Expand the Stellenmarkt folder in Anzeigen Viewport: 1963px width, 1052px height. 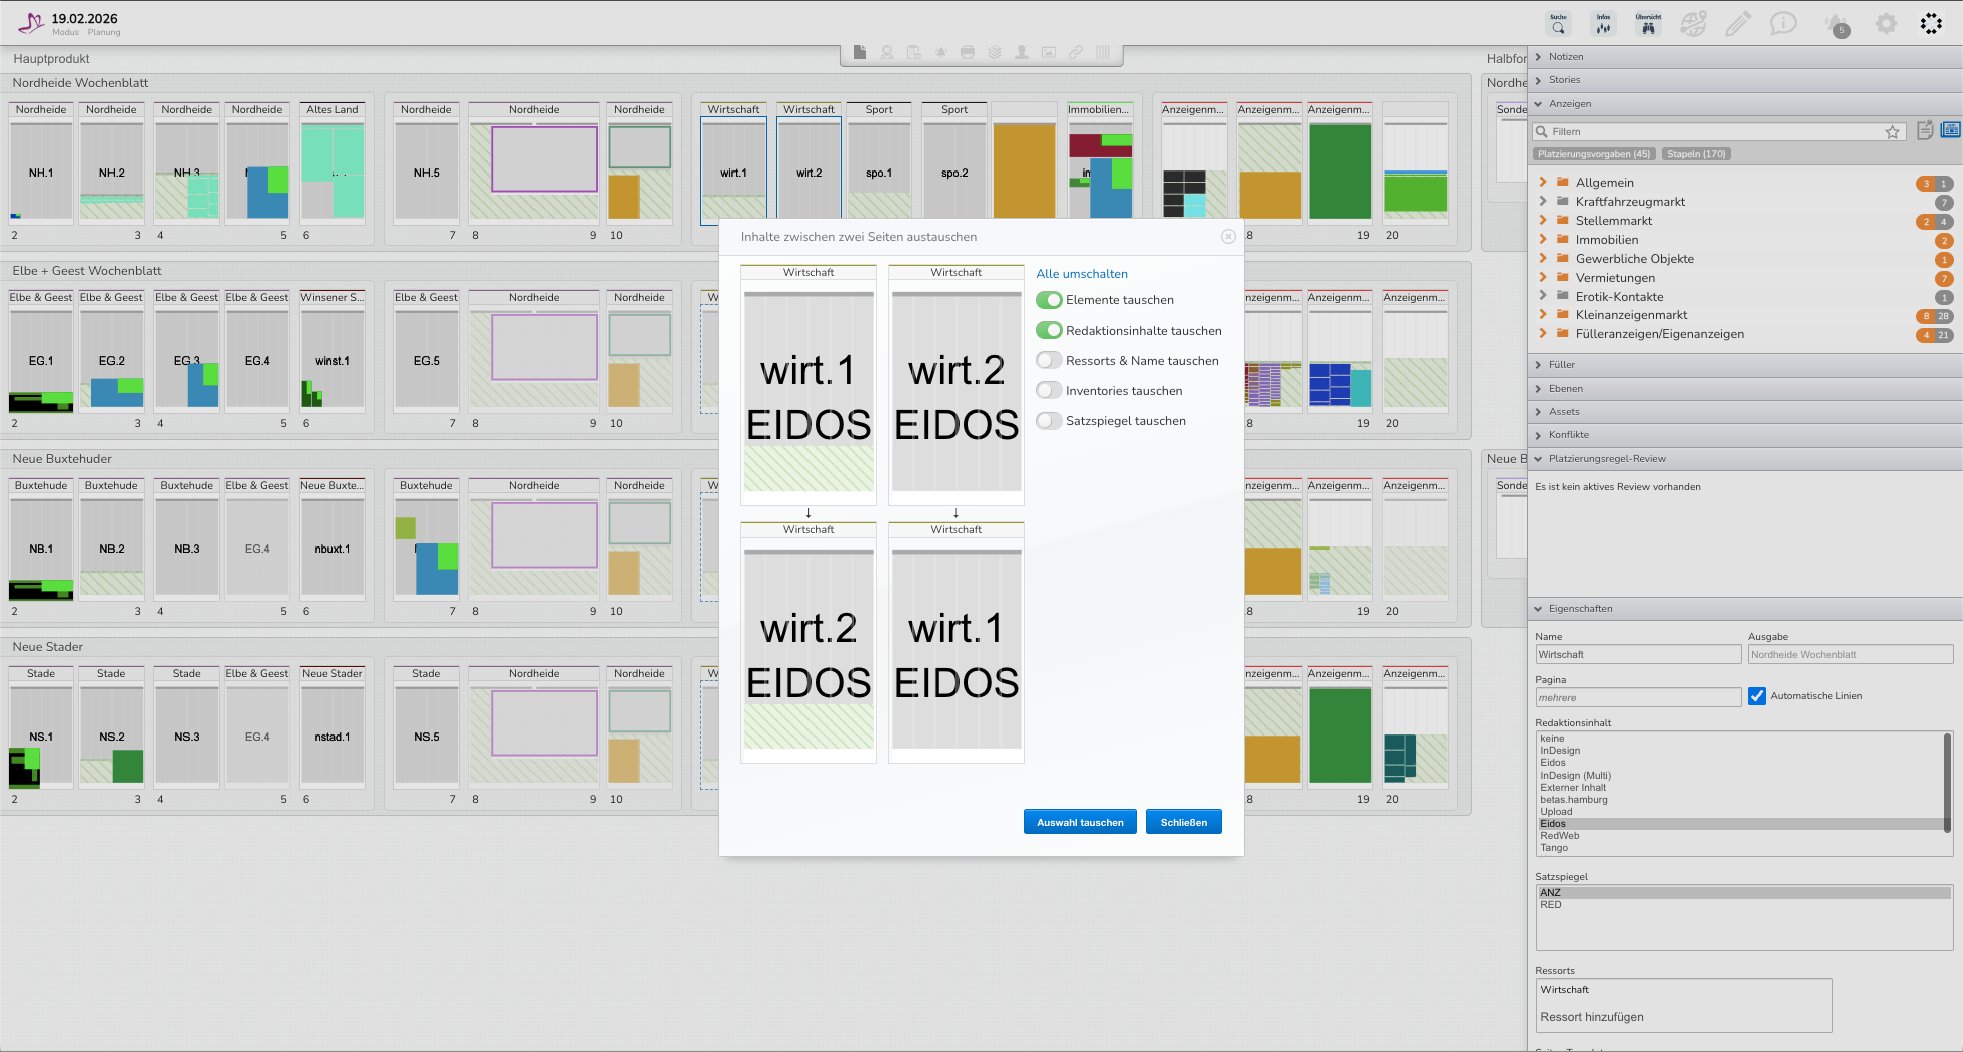coord(1543,221)
